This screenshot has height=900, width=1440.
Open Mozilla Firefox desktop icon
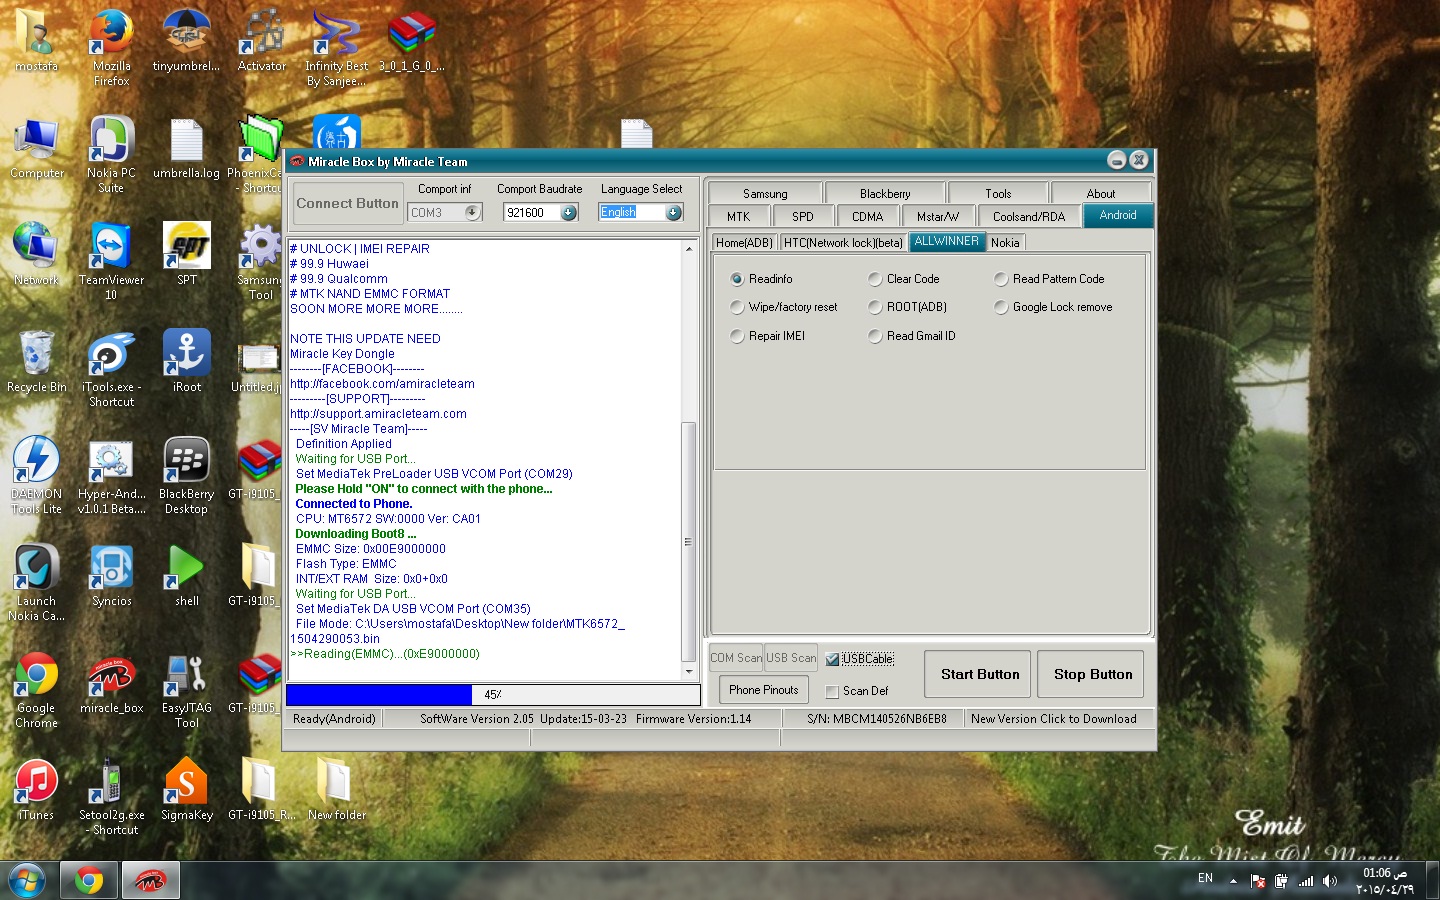(x=111, y=48)
